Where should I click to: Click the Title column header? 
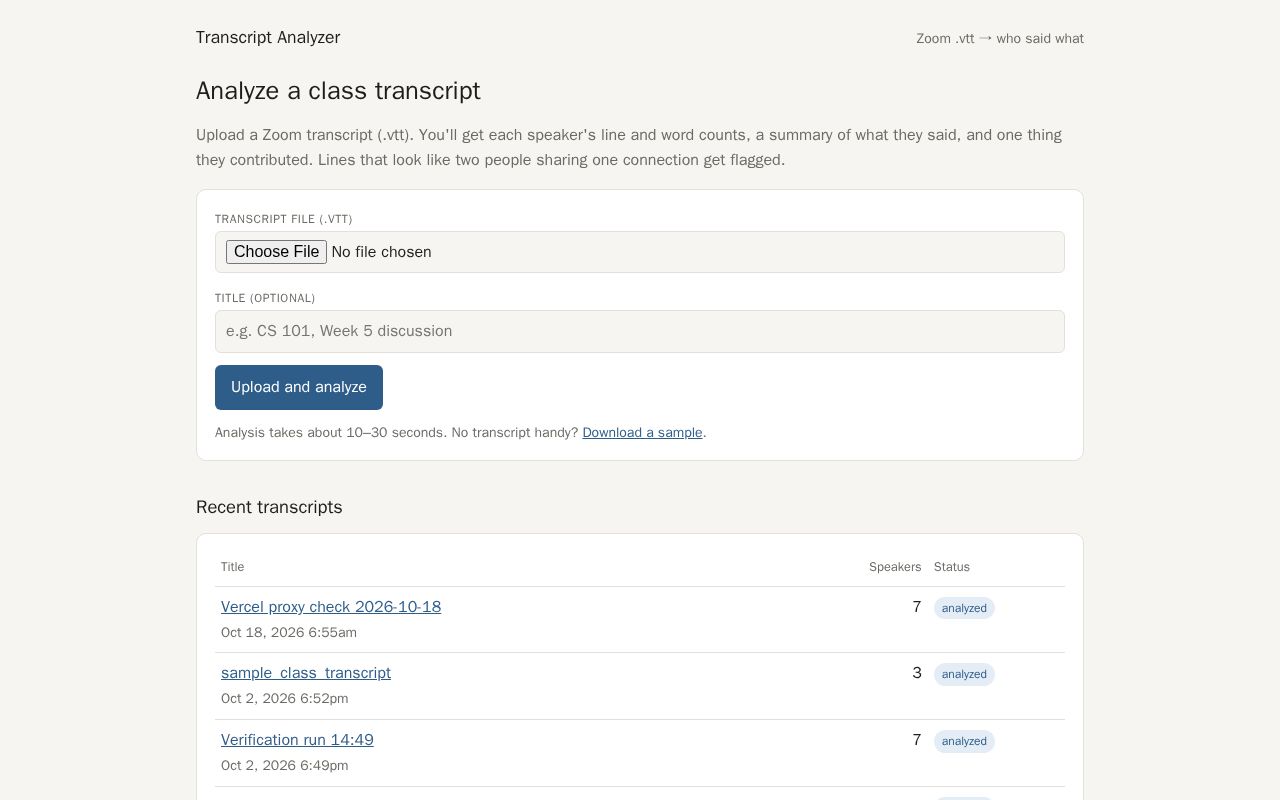(x=232, y=567)
